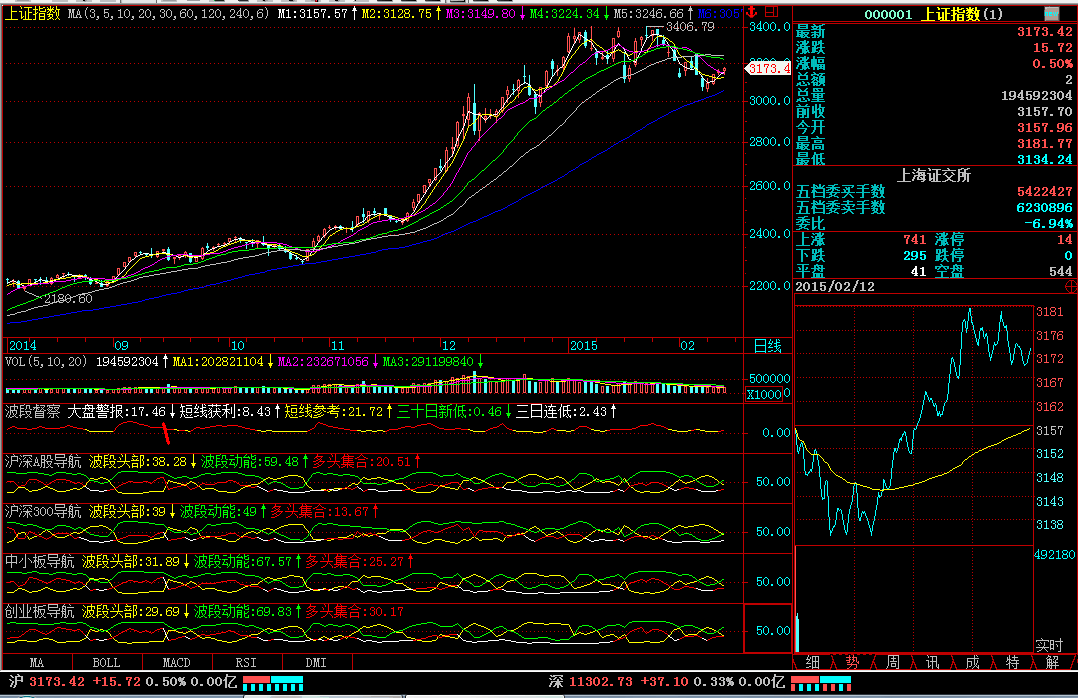Click the 2180.60 low price annotation
Screen dimensions: 1078x698
(x=68, y=298)
